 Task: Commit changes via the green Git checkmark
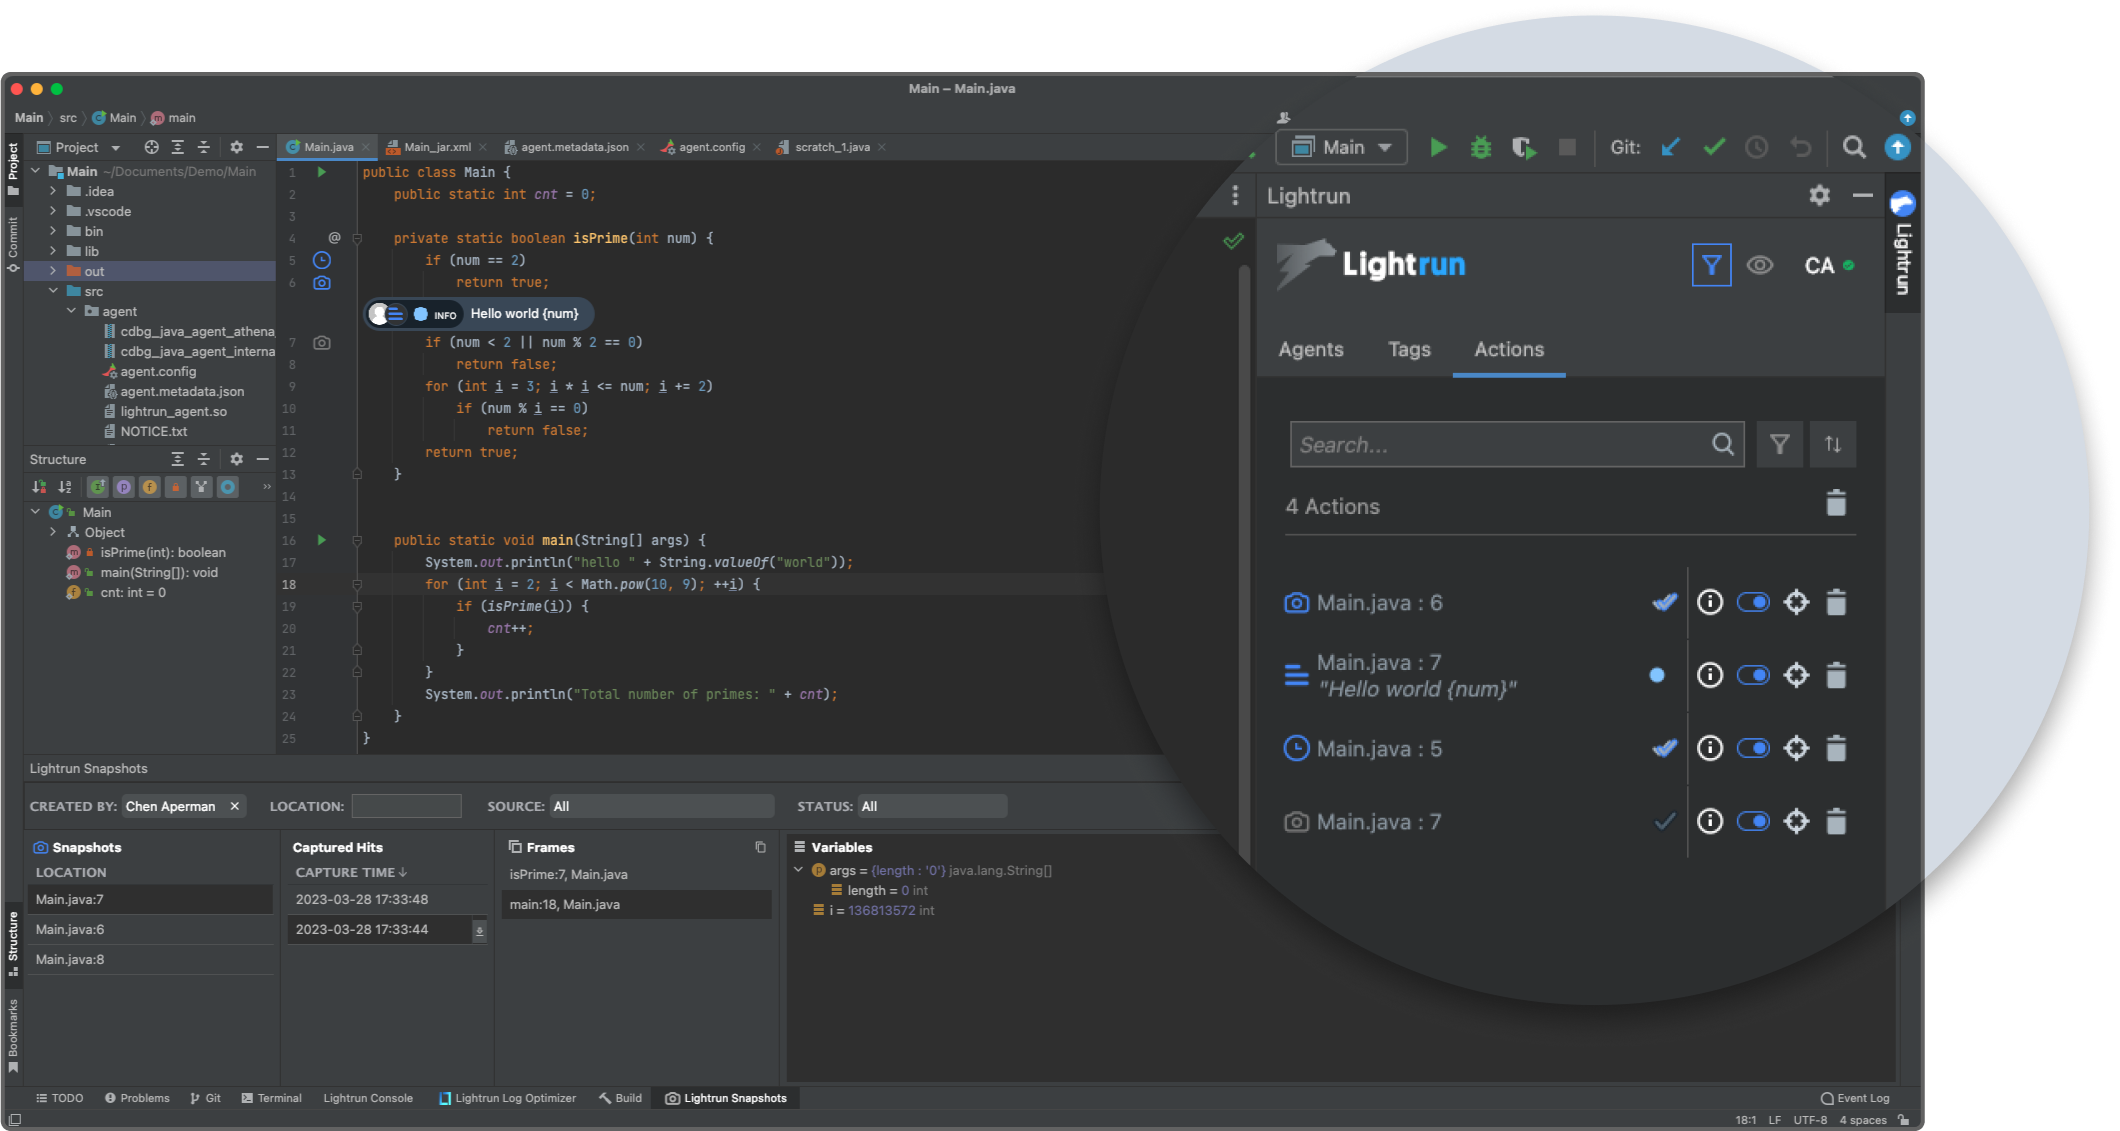click(1713, 147)
